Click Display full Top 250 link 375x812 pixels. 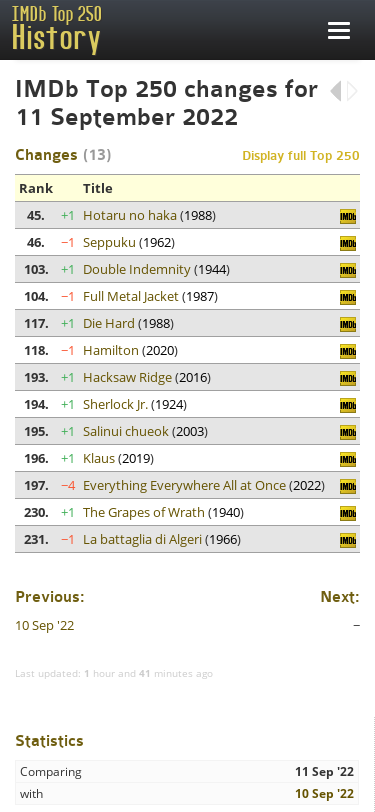[x=301, y=156]
